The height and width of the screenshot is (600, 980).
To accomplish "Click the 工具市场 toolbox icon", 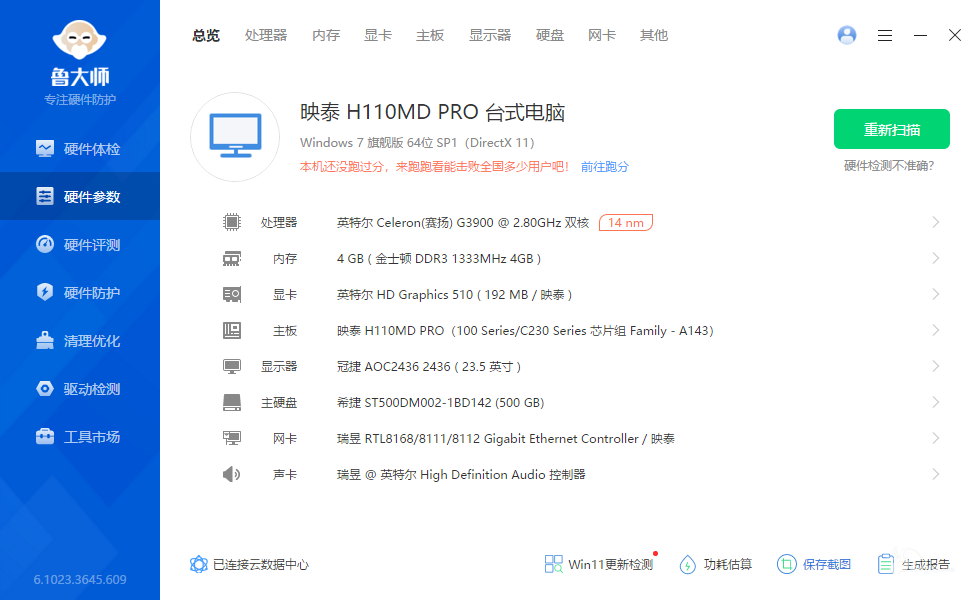I will point(45,436).
